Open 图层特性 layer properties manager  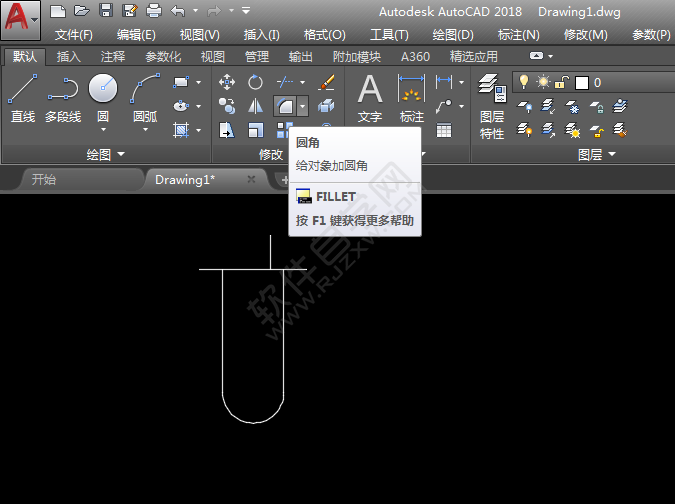click(492, 106)
